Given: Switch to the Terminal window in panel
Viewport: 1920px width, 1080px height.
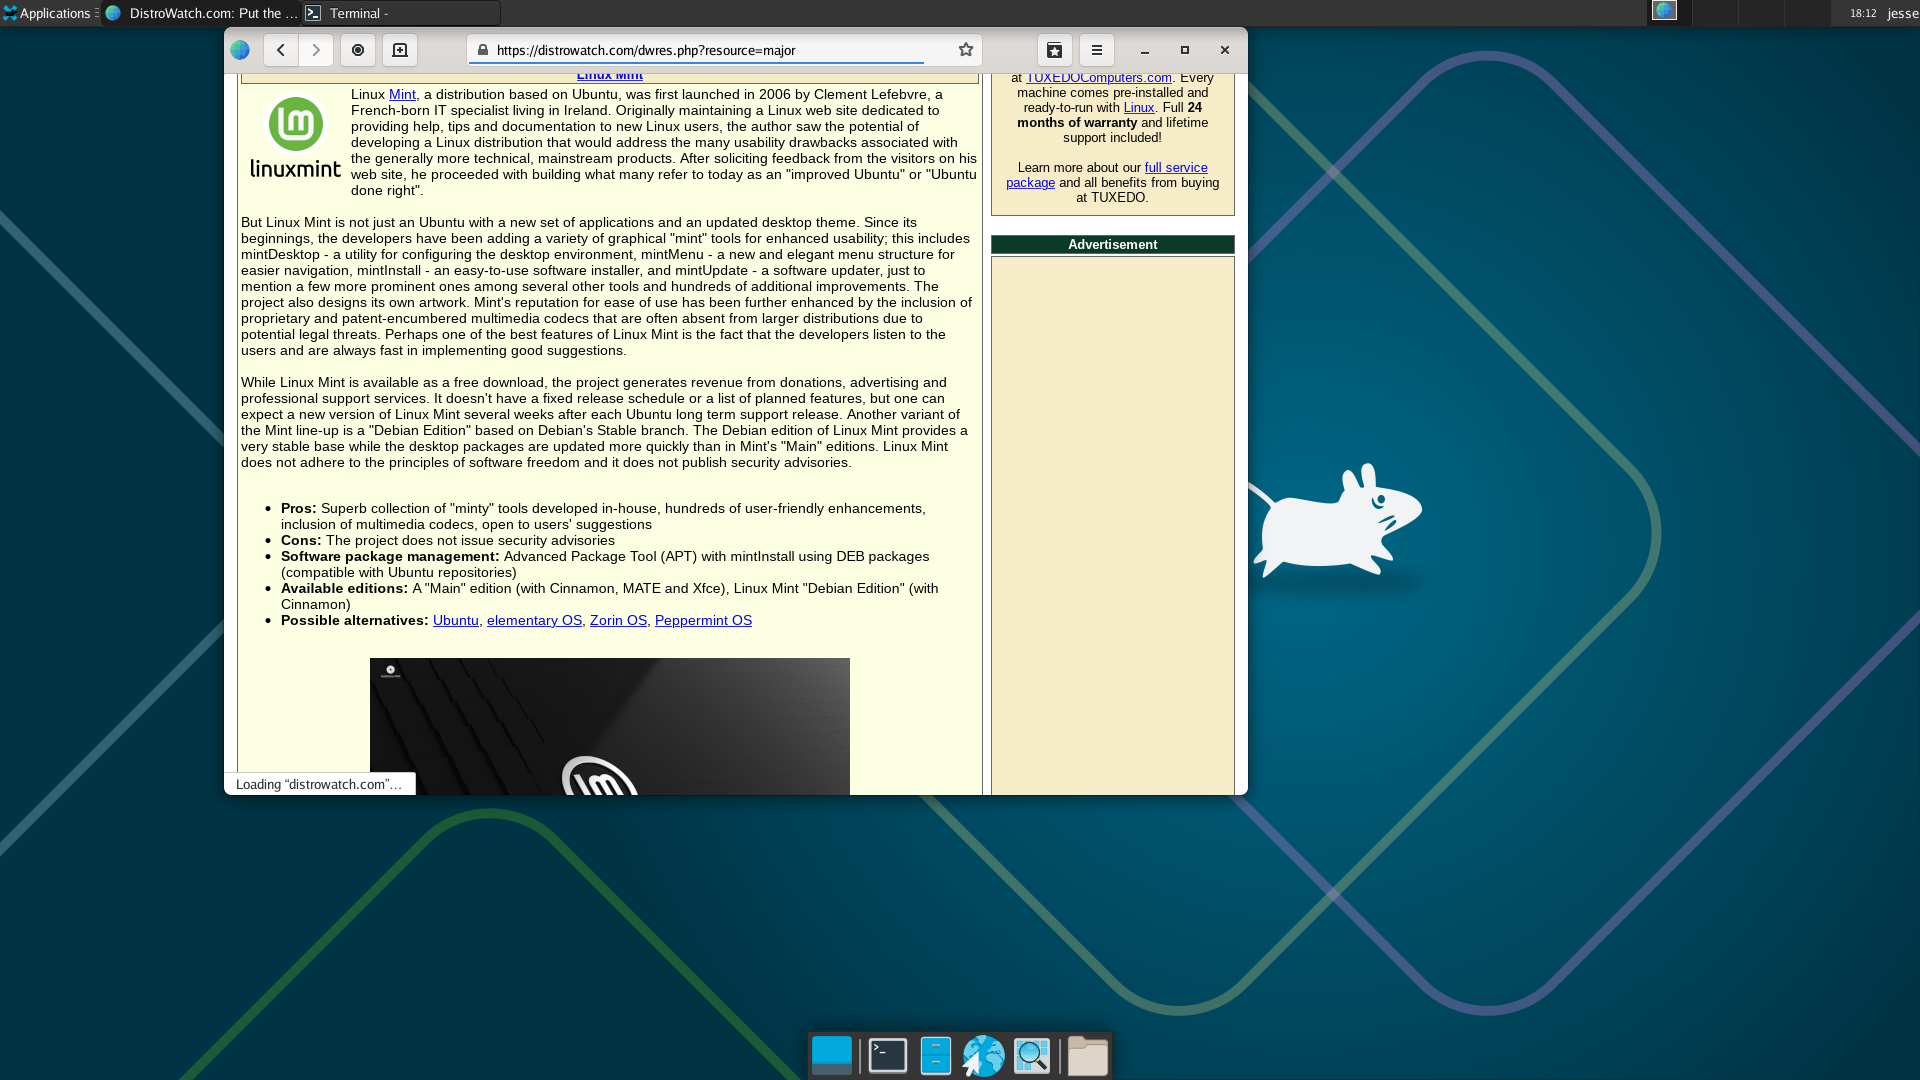Looking at the screenshot, I should (401, 13).
